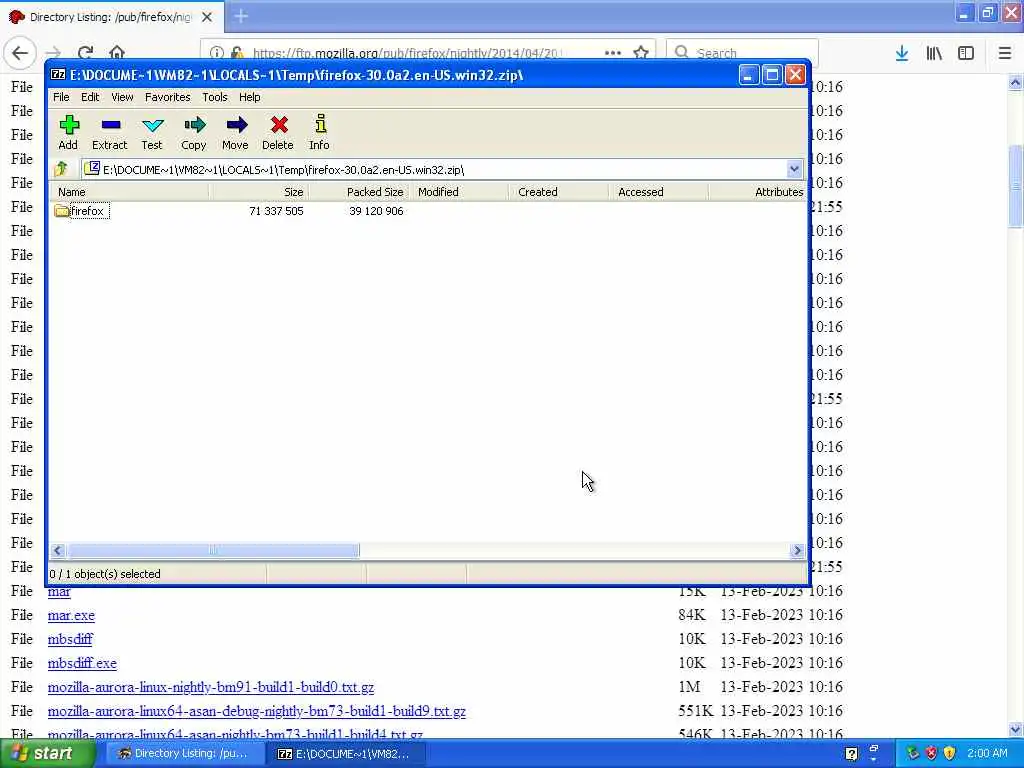Open the View menu in 7-Zip
The height and width of the screenshot is (768, 1024).
pyautogui.click(x=122, y=97)
